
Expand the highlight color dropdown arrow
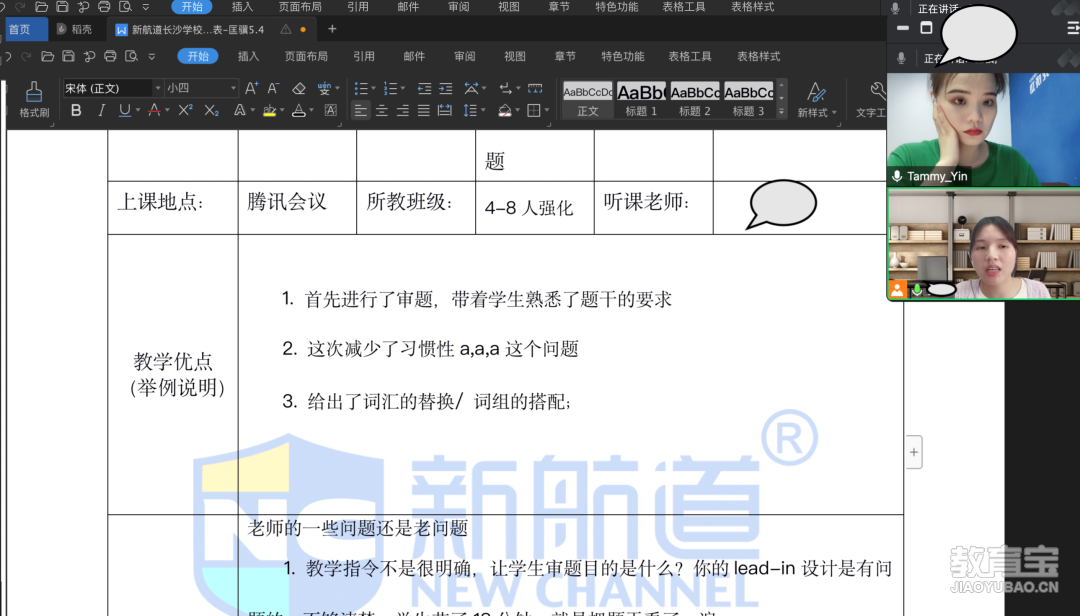click(x=282, y=110)
